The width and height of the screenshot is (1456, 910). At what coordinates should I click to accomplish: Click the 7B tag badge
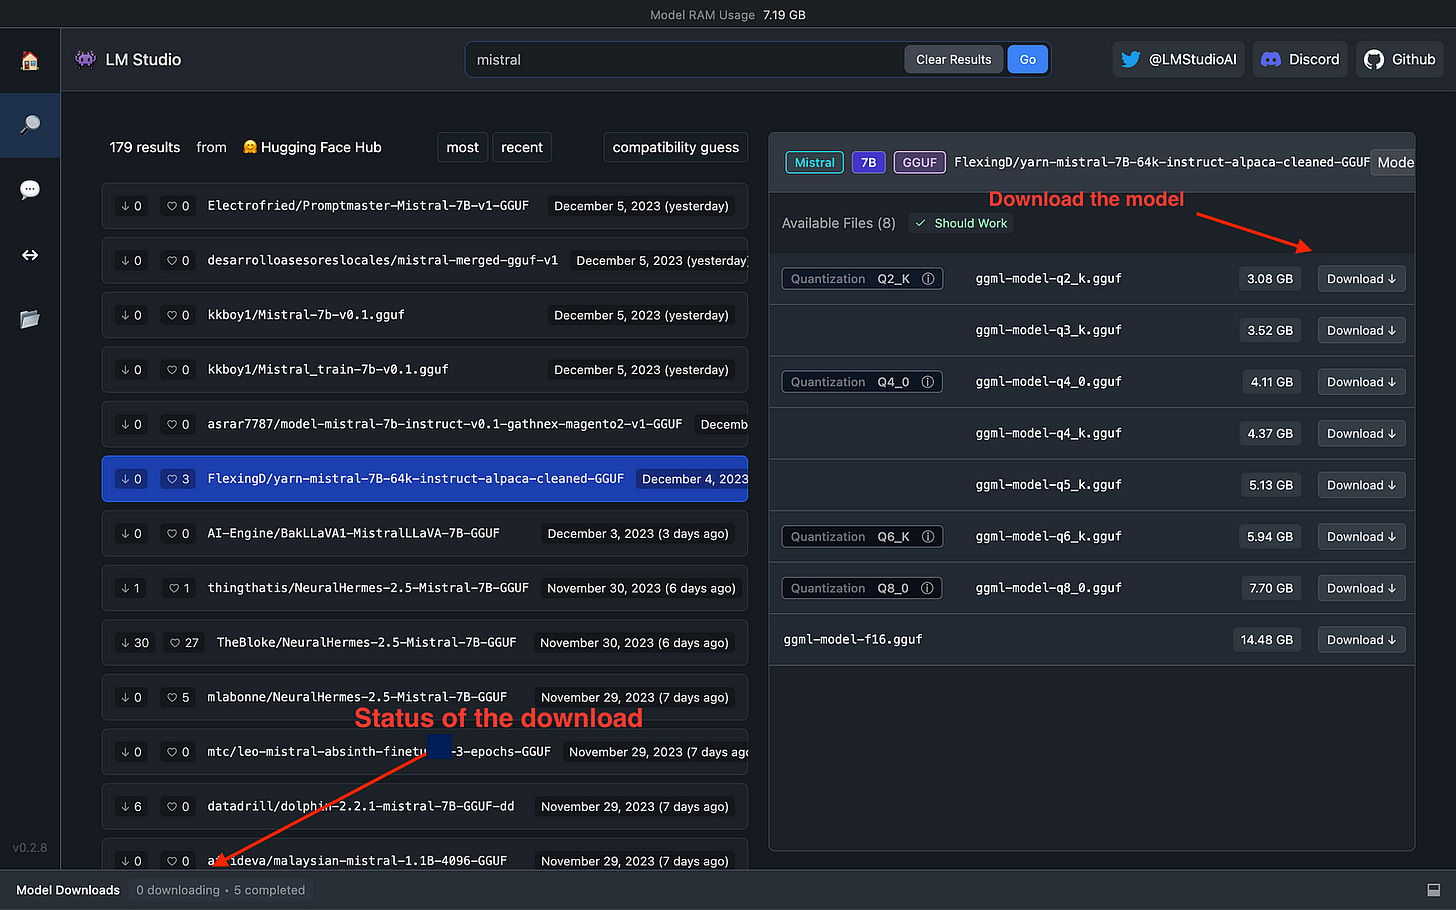(x=868, y=162)
